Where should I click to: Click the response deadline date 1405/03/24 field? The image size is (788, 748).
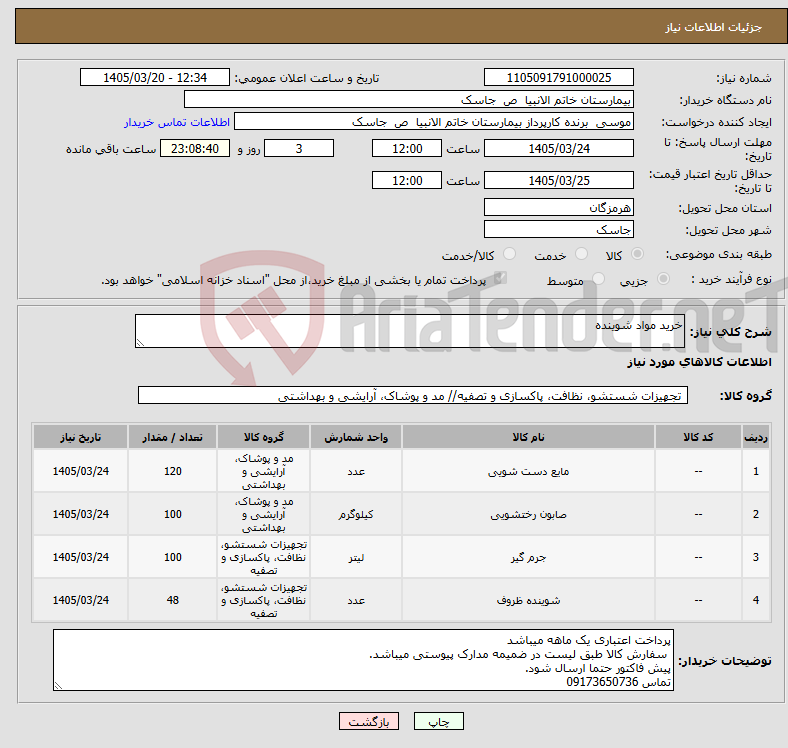[558, 148]
